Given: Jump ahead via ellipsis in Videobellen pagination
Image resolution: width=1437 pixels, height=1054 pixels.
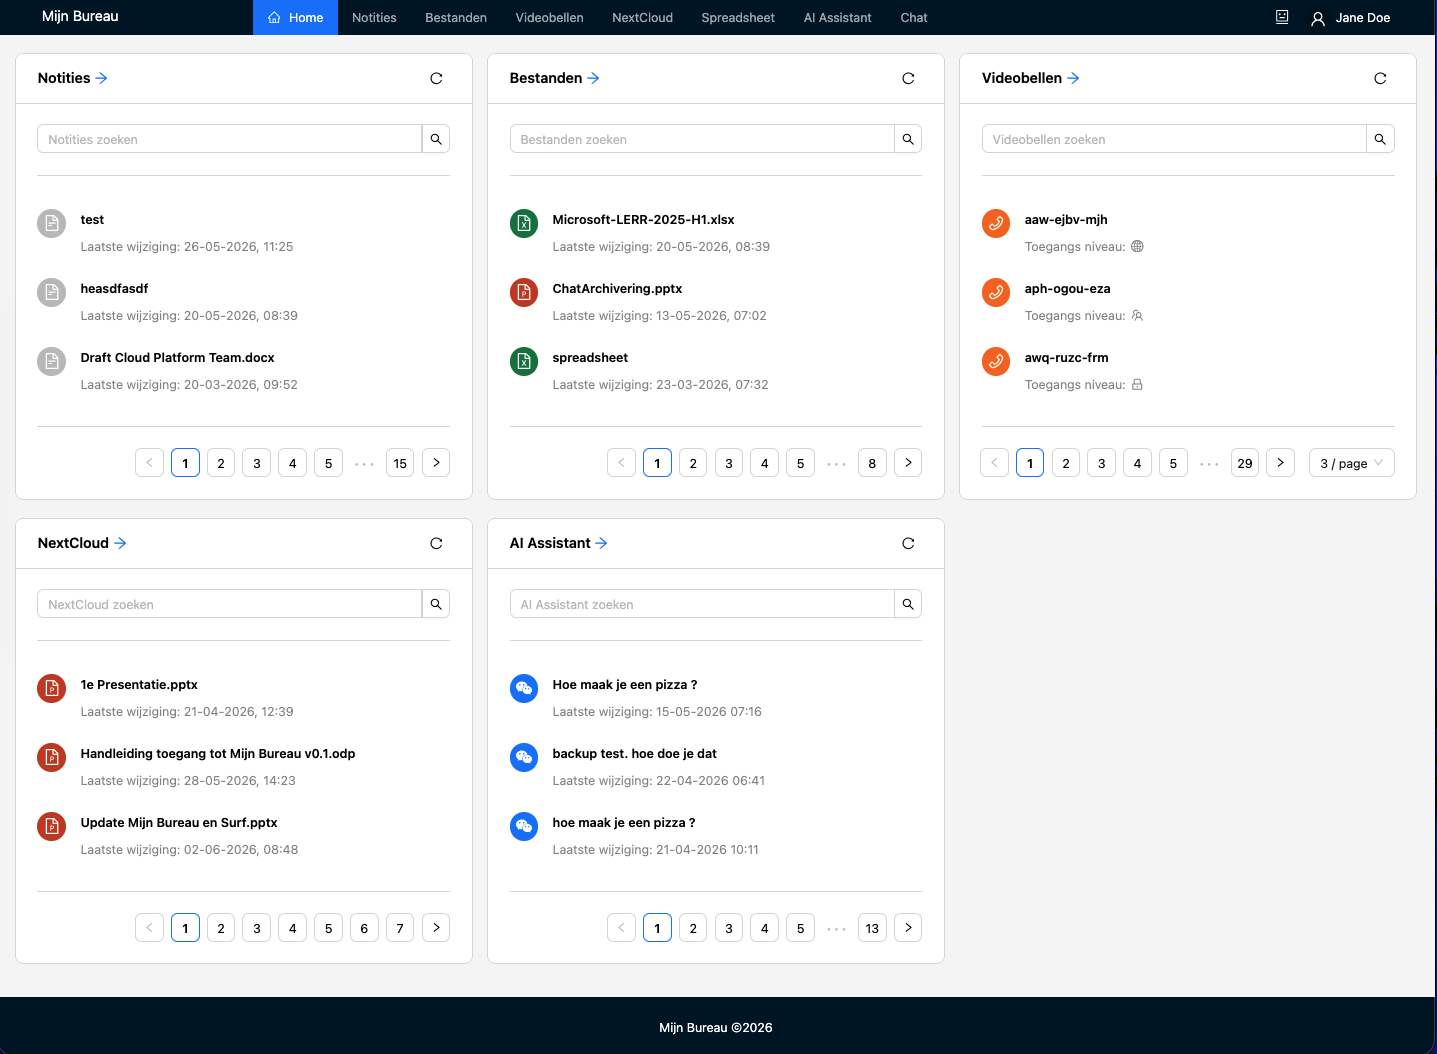Looking at the screenshot, I should 1209,463.
